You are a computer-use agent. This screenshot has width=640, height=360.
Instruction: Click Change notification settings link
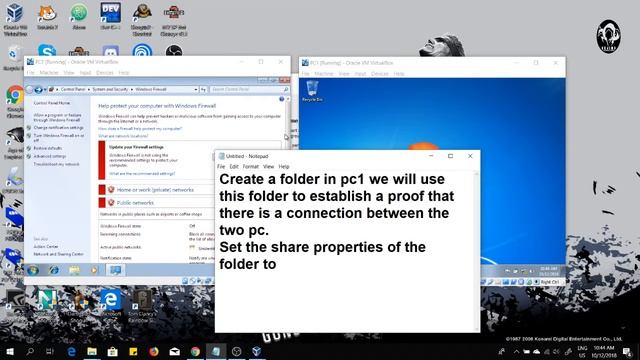59,128
